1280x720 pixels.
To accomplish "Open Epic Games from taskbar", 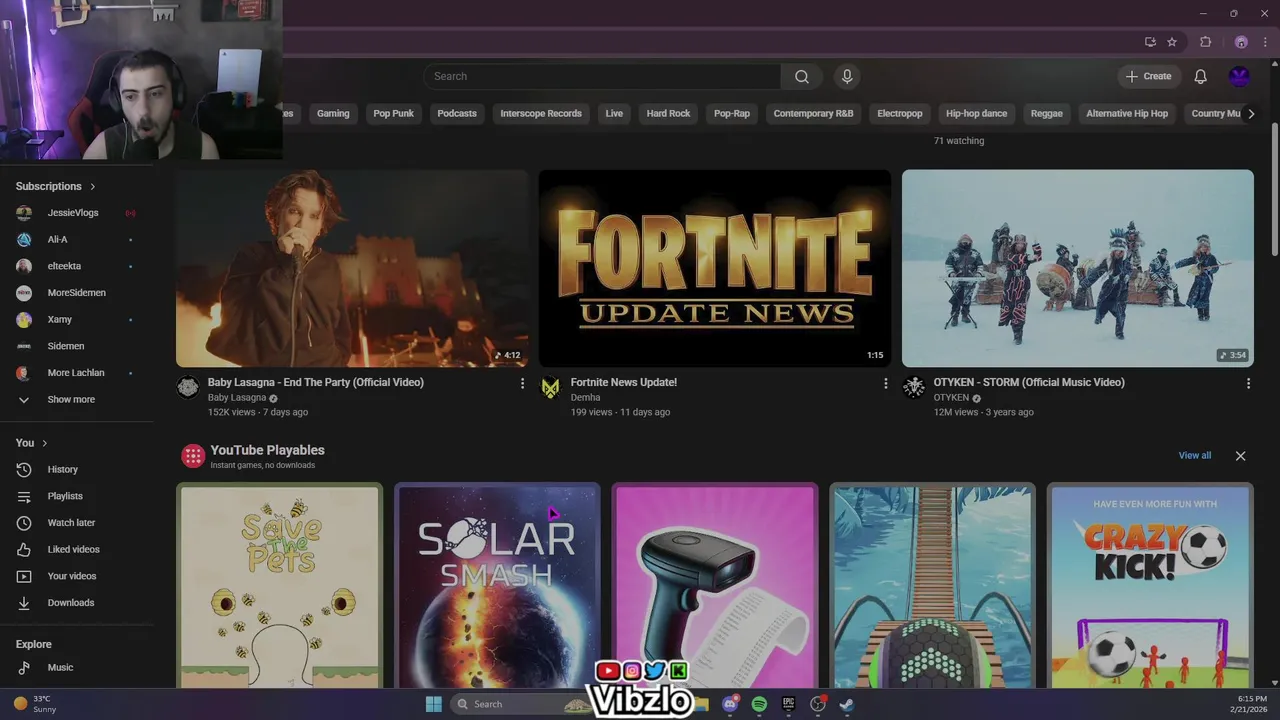I will [788, 704].
